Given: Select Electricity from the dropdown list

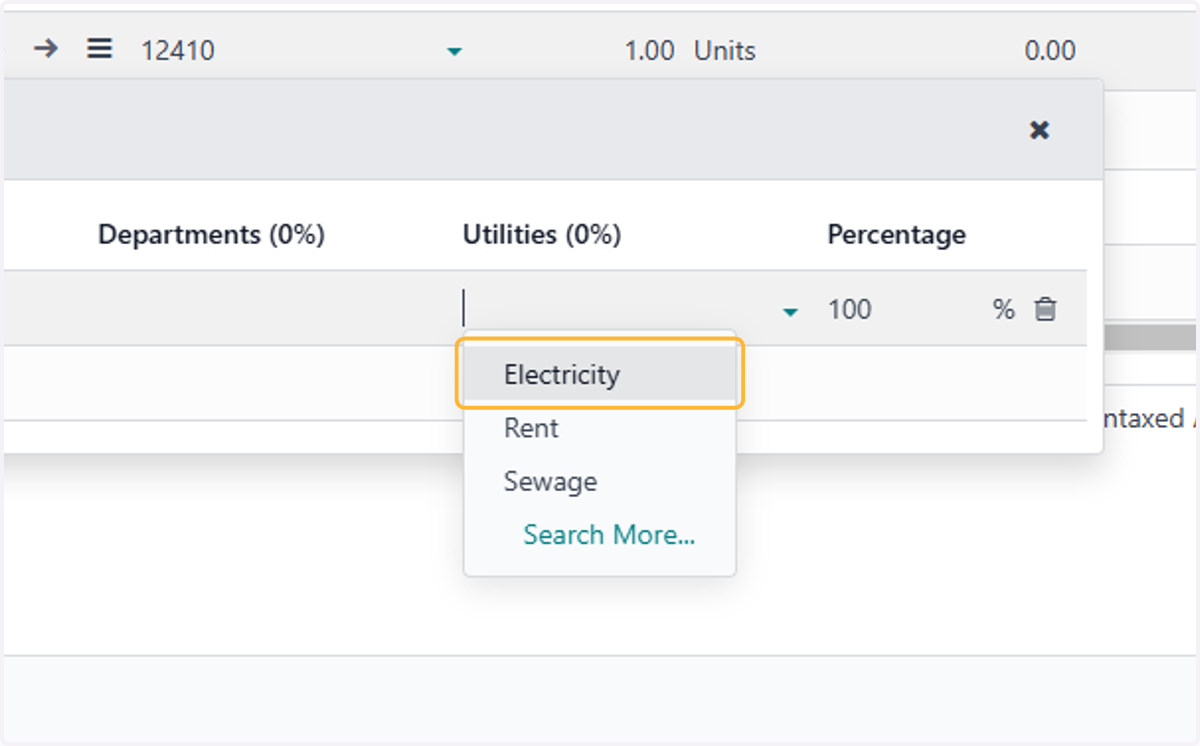Looking at the screenshot, I should coord(600,375).
